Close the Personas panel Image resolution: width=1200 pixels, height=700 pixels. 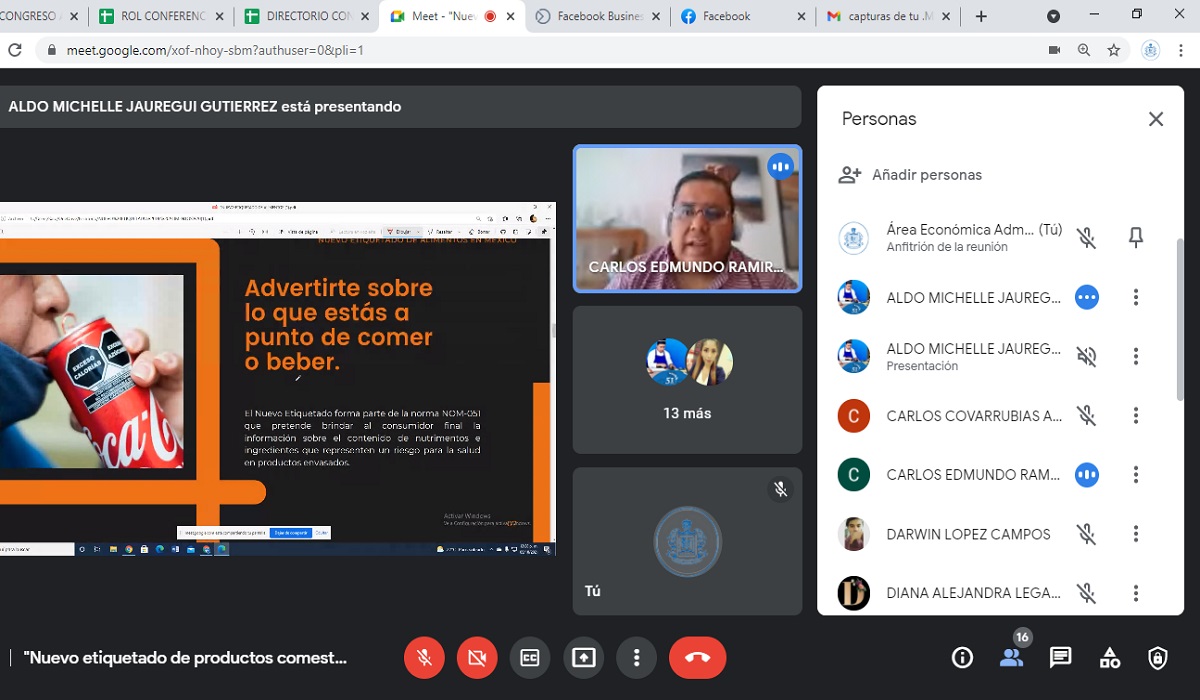tap(1156, 119)
